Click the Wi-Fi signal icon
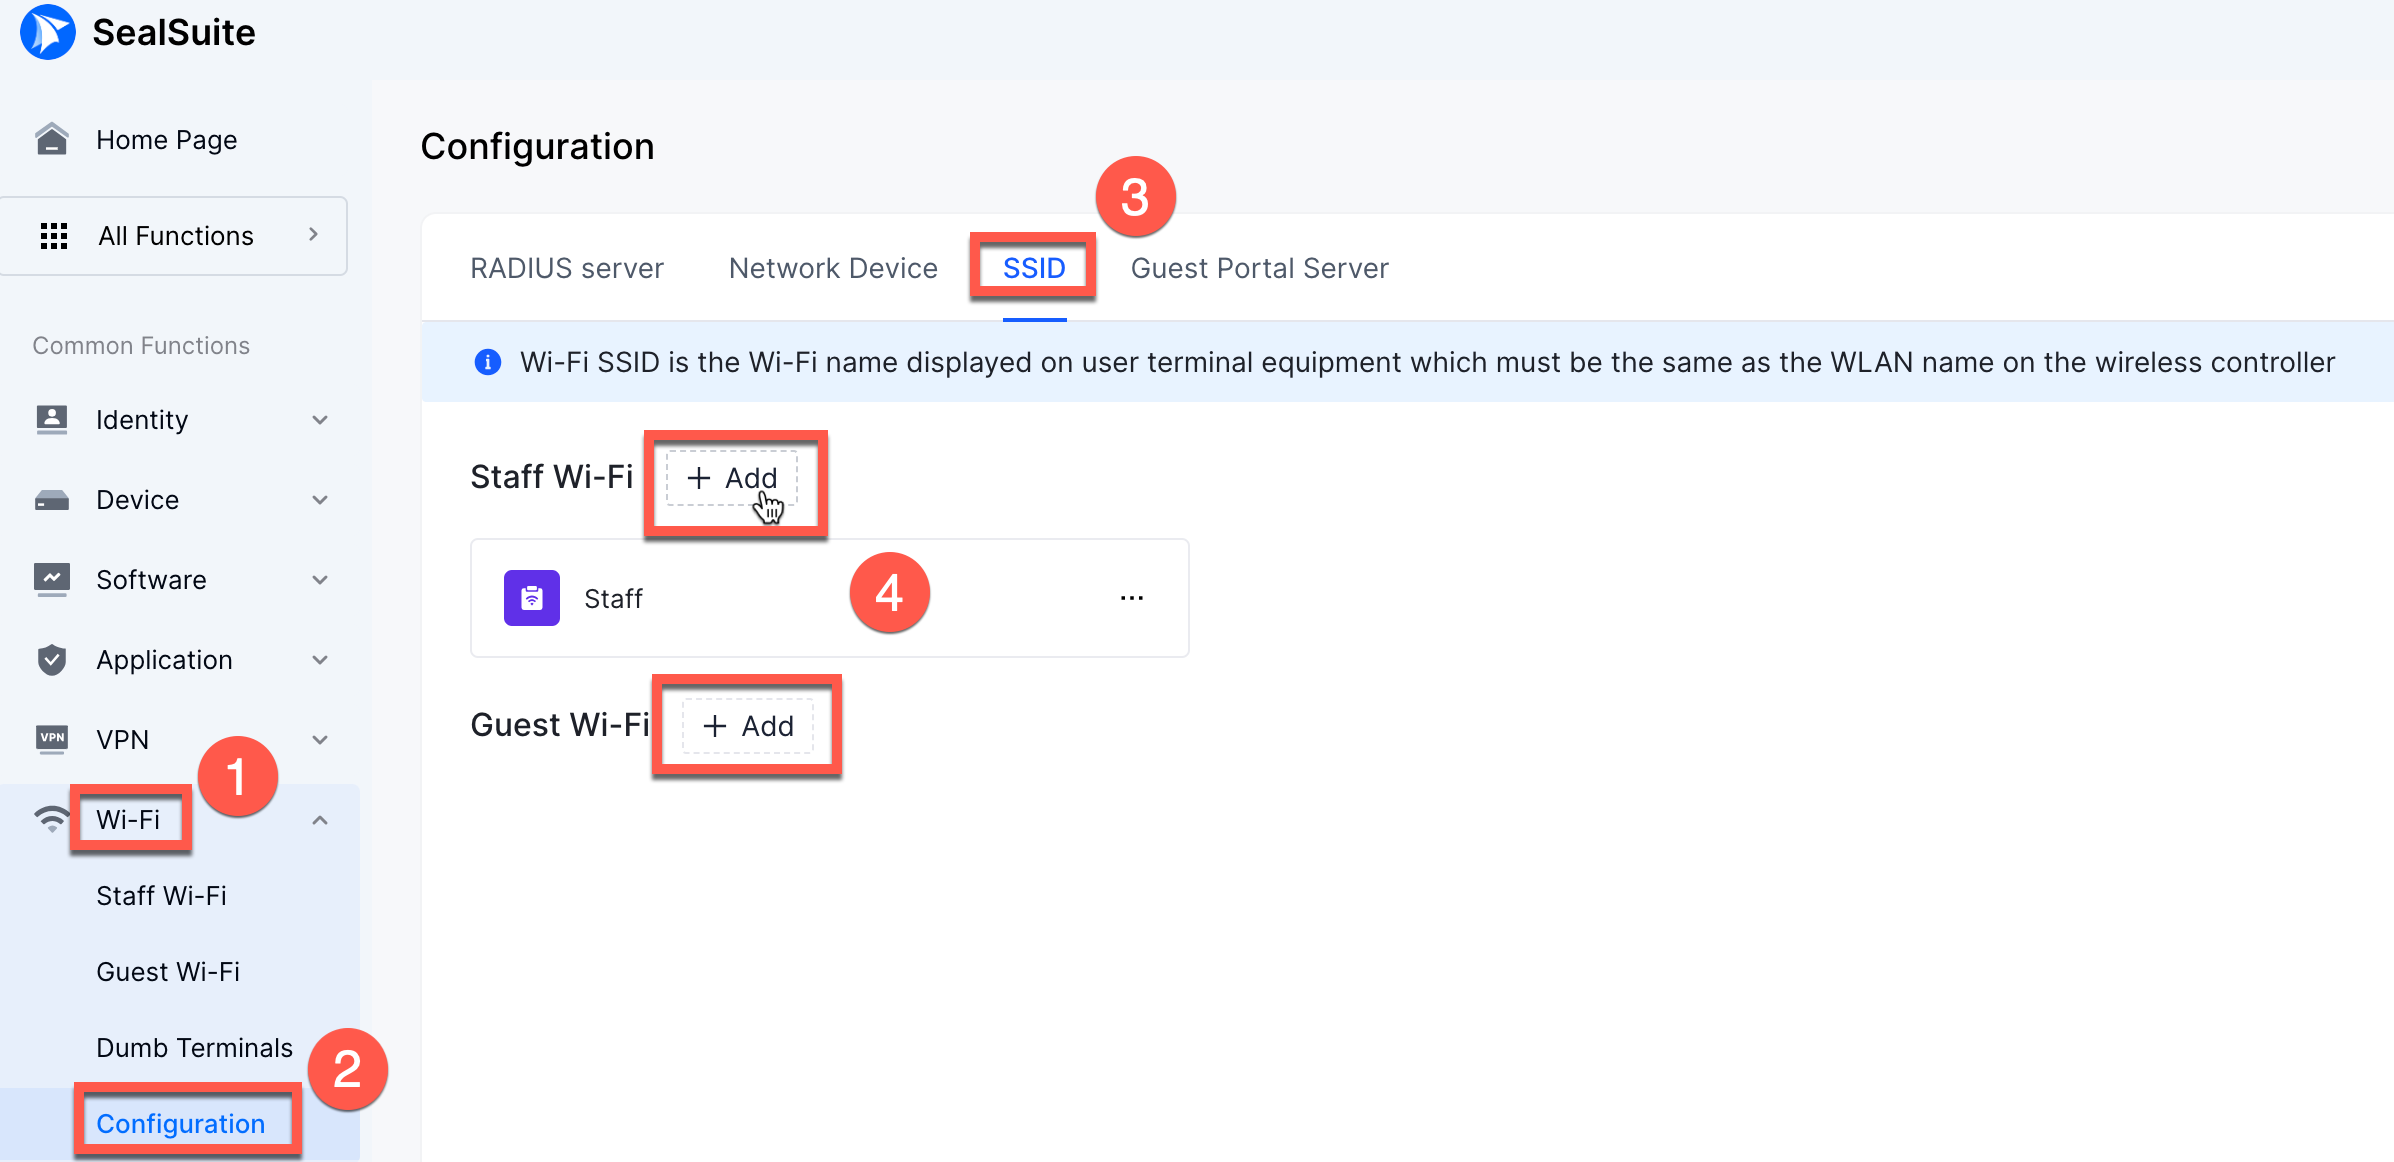 pos(52,818)
